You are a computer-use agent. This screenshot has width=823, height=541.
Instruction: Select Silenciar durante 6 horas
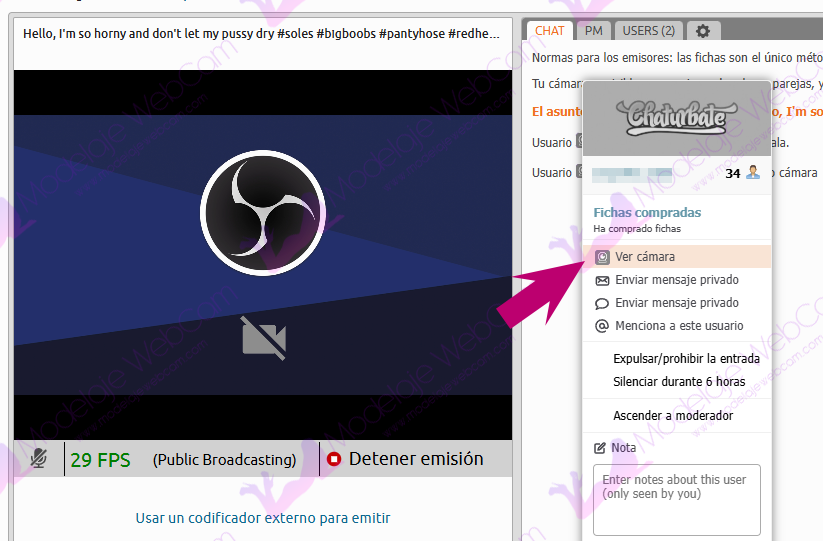[x=679, y=381]
